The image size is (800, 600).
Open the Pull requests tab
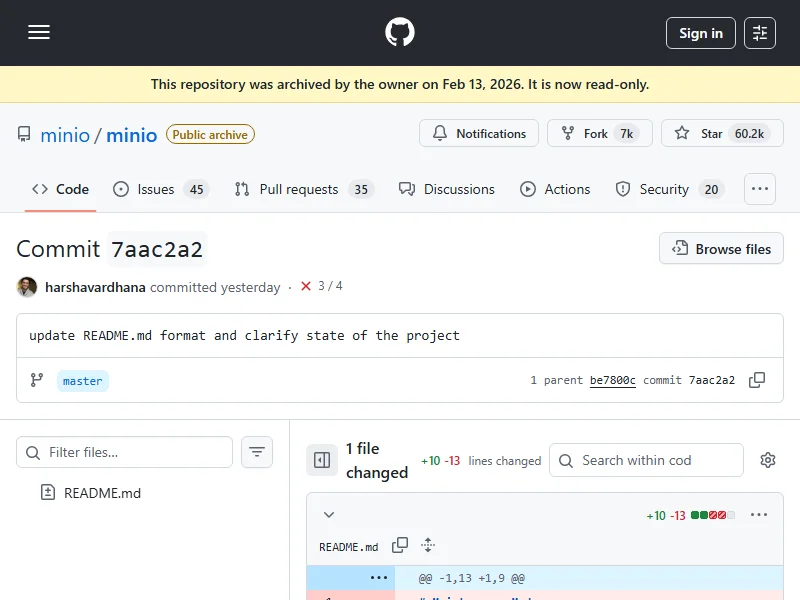coord(298,189)
